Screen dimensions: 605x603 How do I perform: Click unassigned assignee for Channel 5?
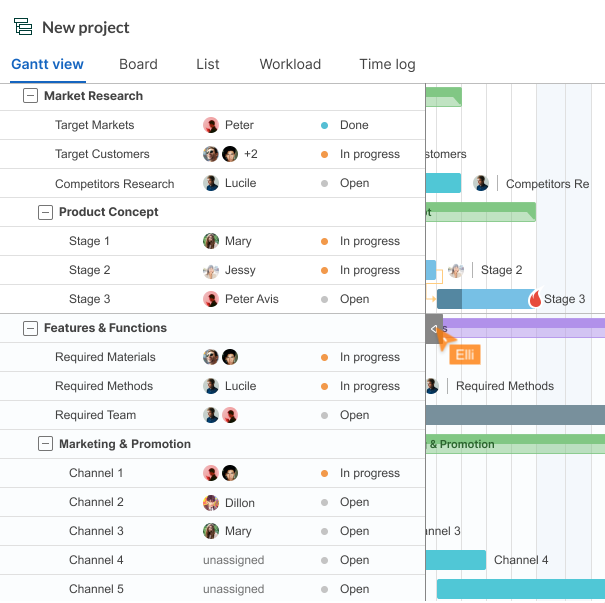(x=233, y=589)
